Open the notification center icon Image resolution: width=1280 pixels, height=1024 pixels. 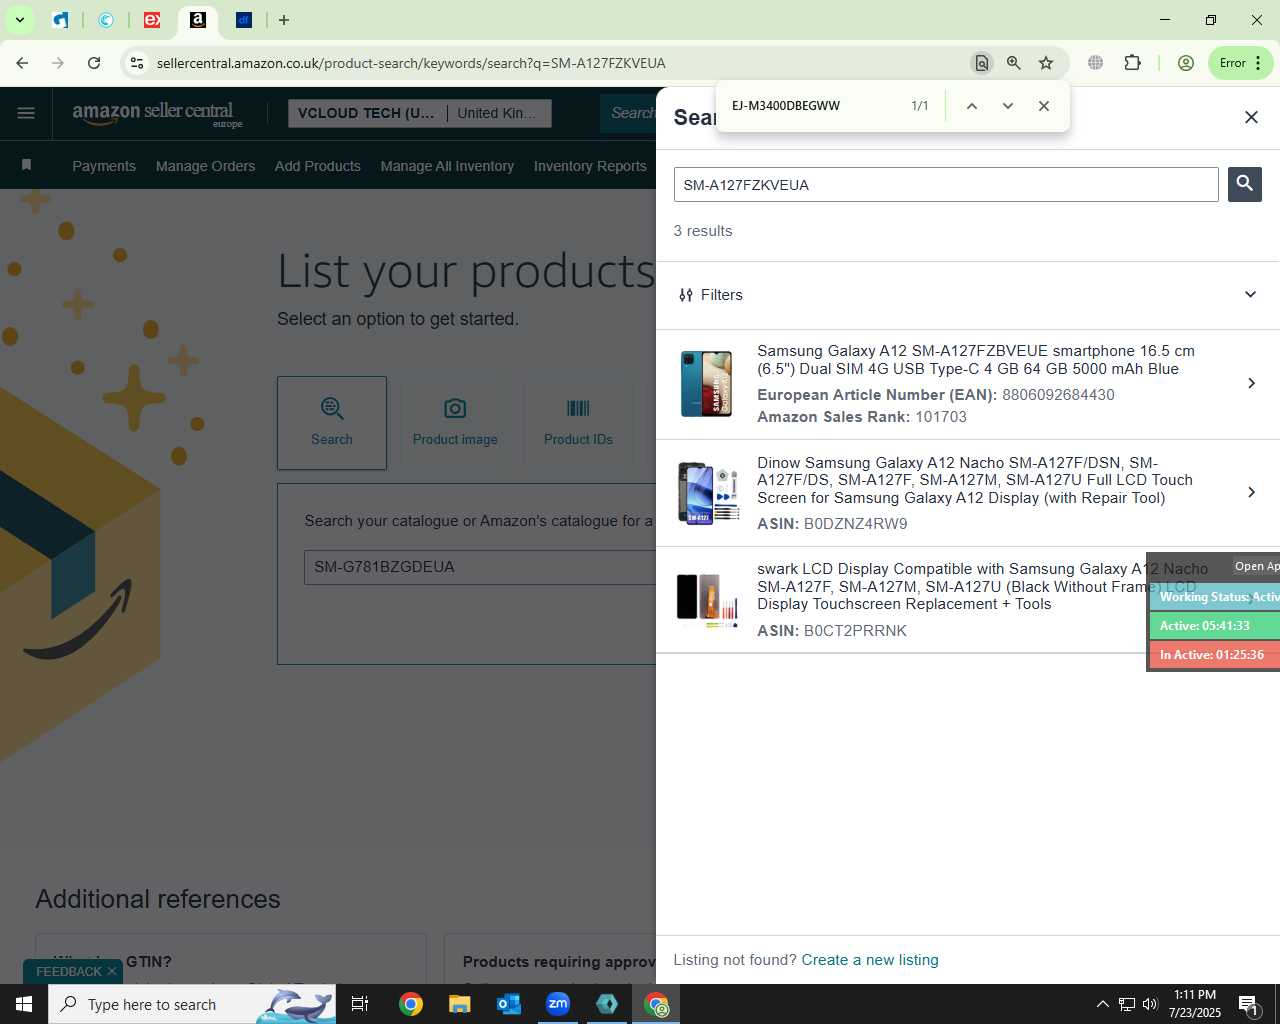coord(1249,1004)
